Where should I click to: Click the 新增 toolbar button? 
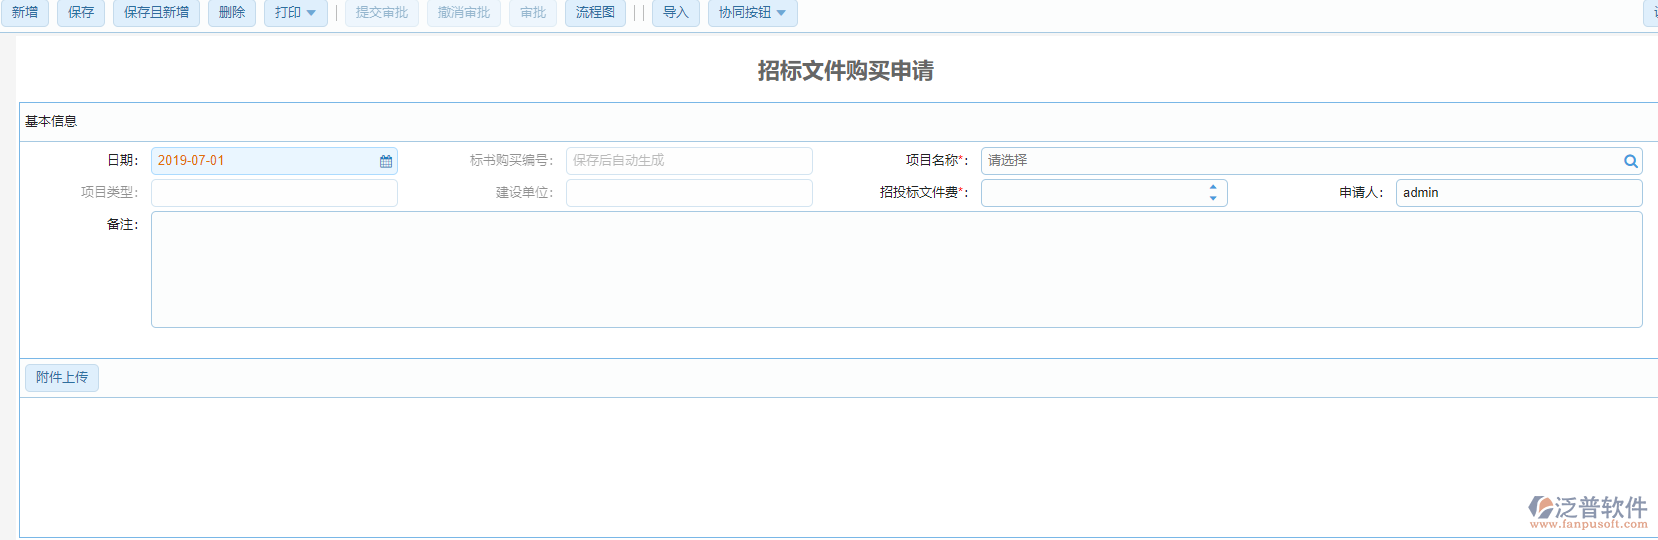tap(25, 13)
